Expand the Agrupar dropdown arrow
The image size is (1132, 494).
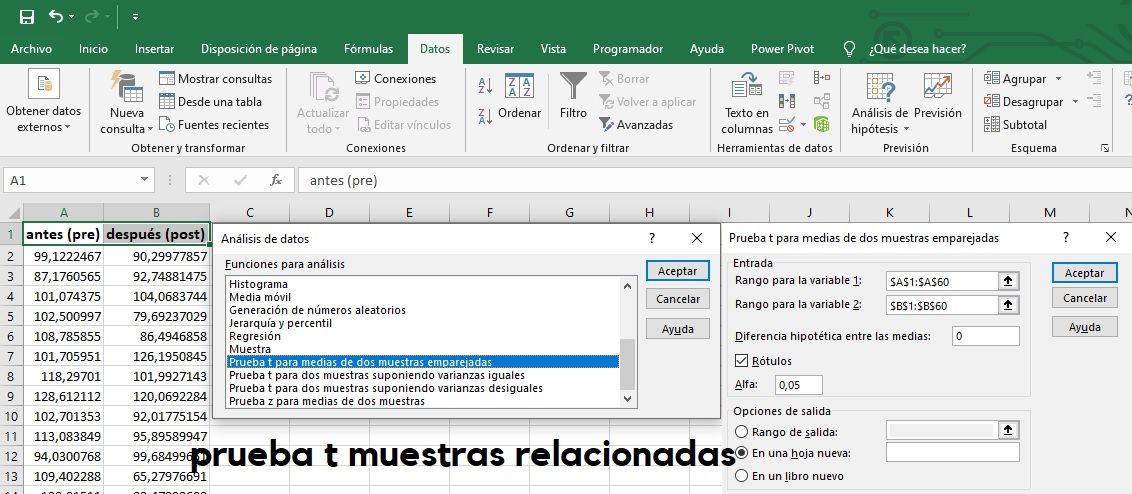pyautogui.click(x=1058, y=79)
